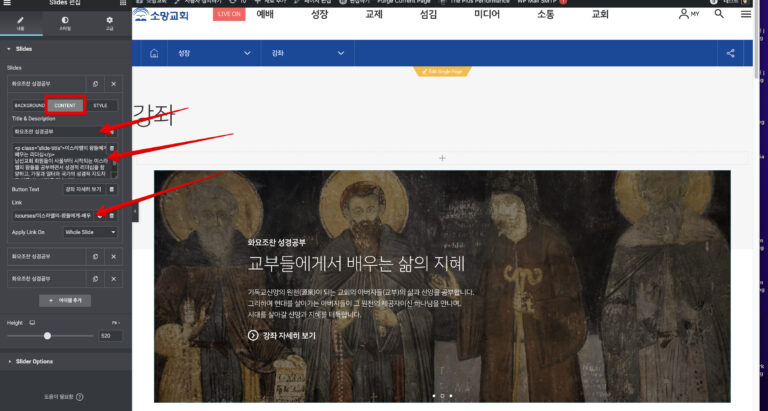This screenshot has height=411, width=768.
Task: Click the slide heading 교부들에게서 배우는 삶의 지혜
Action: point(356,264)
